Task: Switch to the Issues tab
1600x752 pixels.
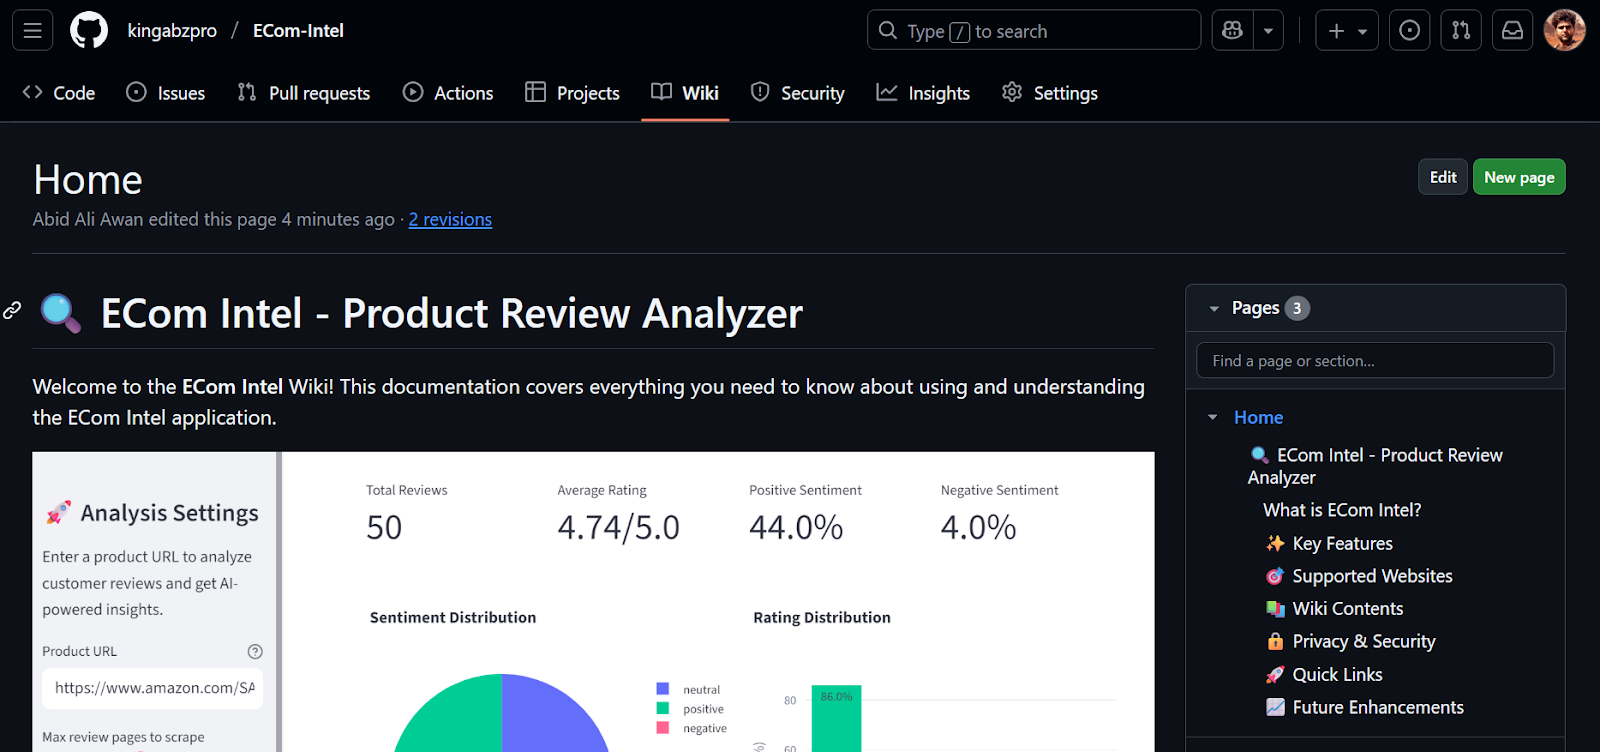Action: [x=166, y=93]
